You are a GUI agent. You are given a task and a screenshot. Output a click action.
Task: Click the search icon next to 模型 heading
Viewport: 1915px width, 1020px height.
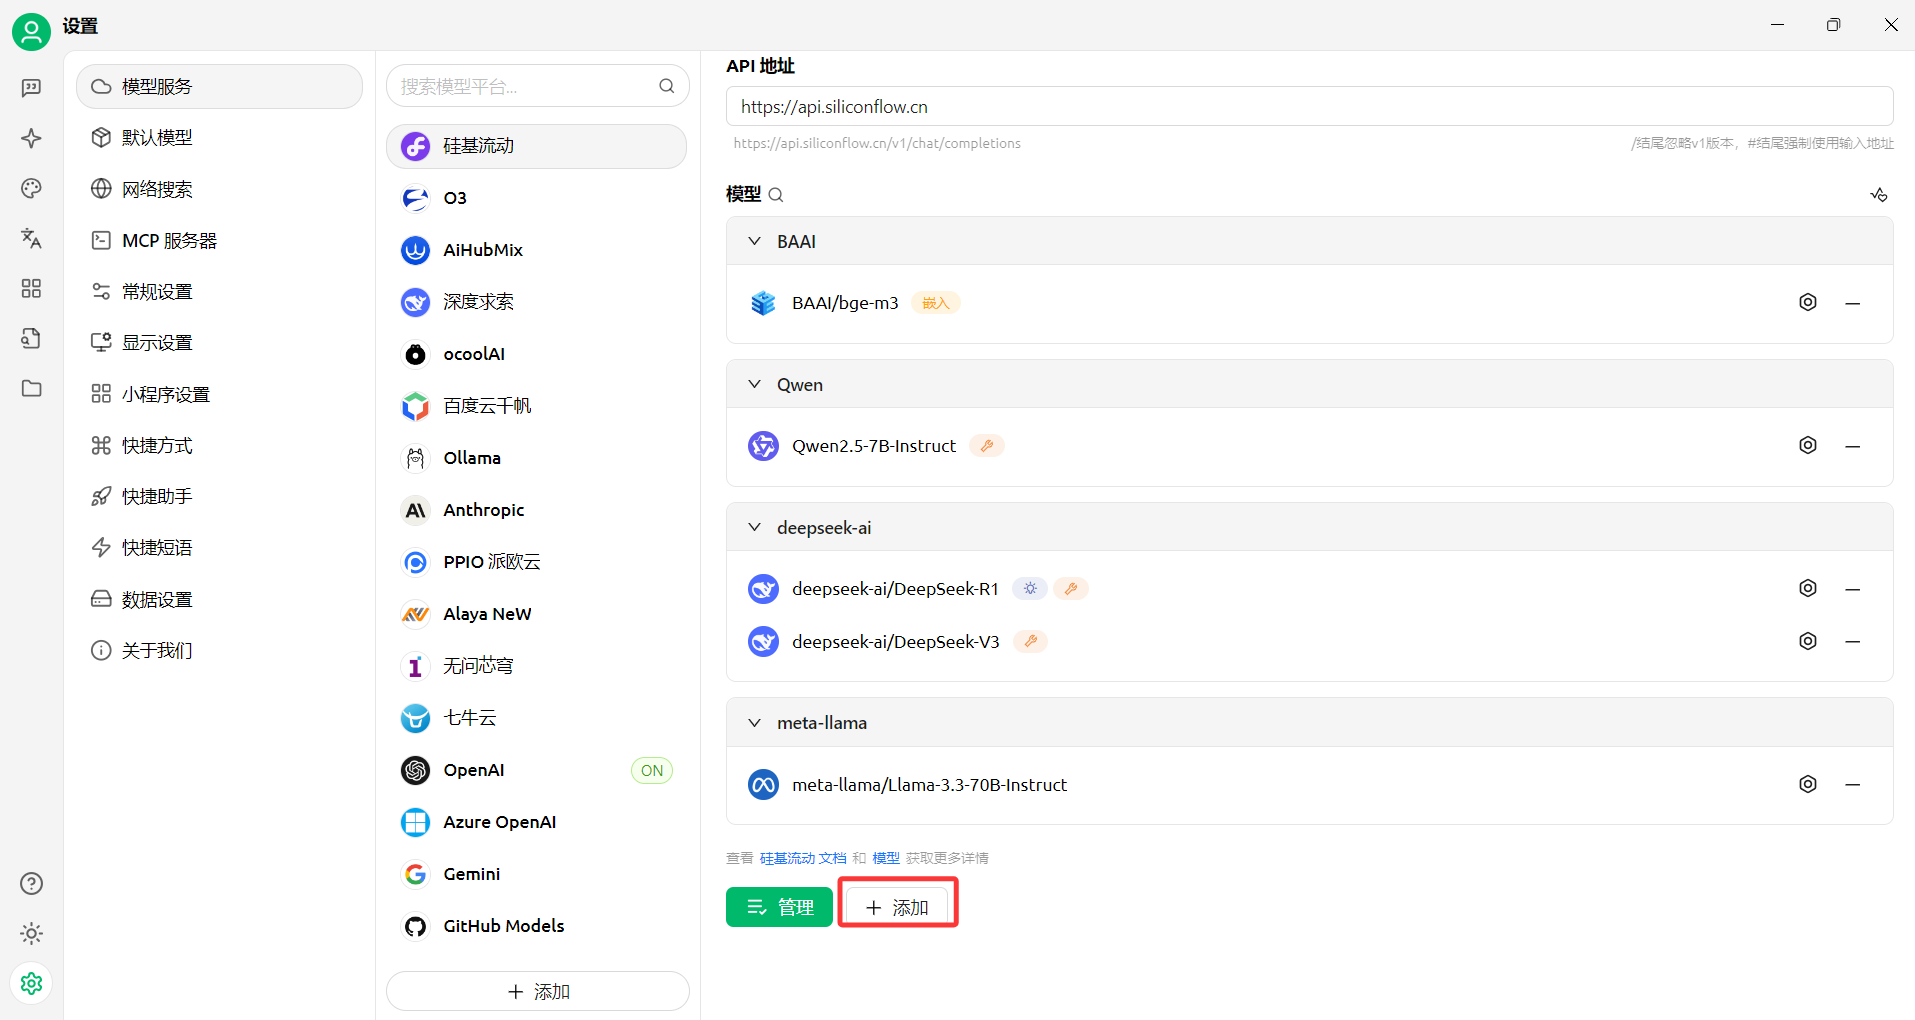pos(776,194)
